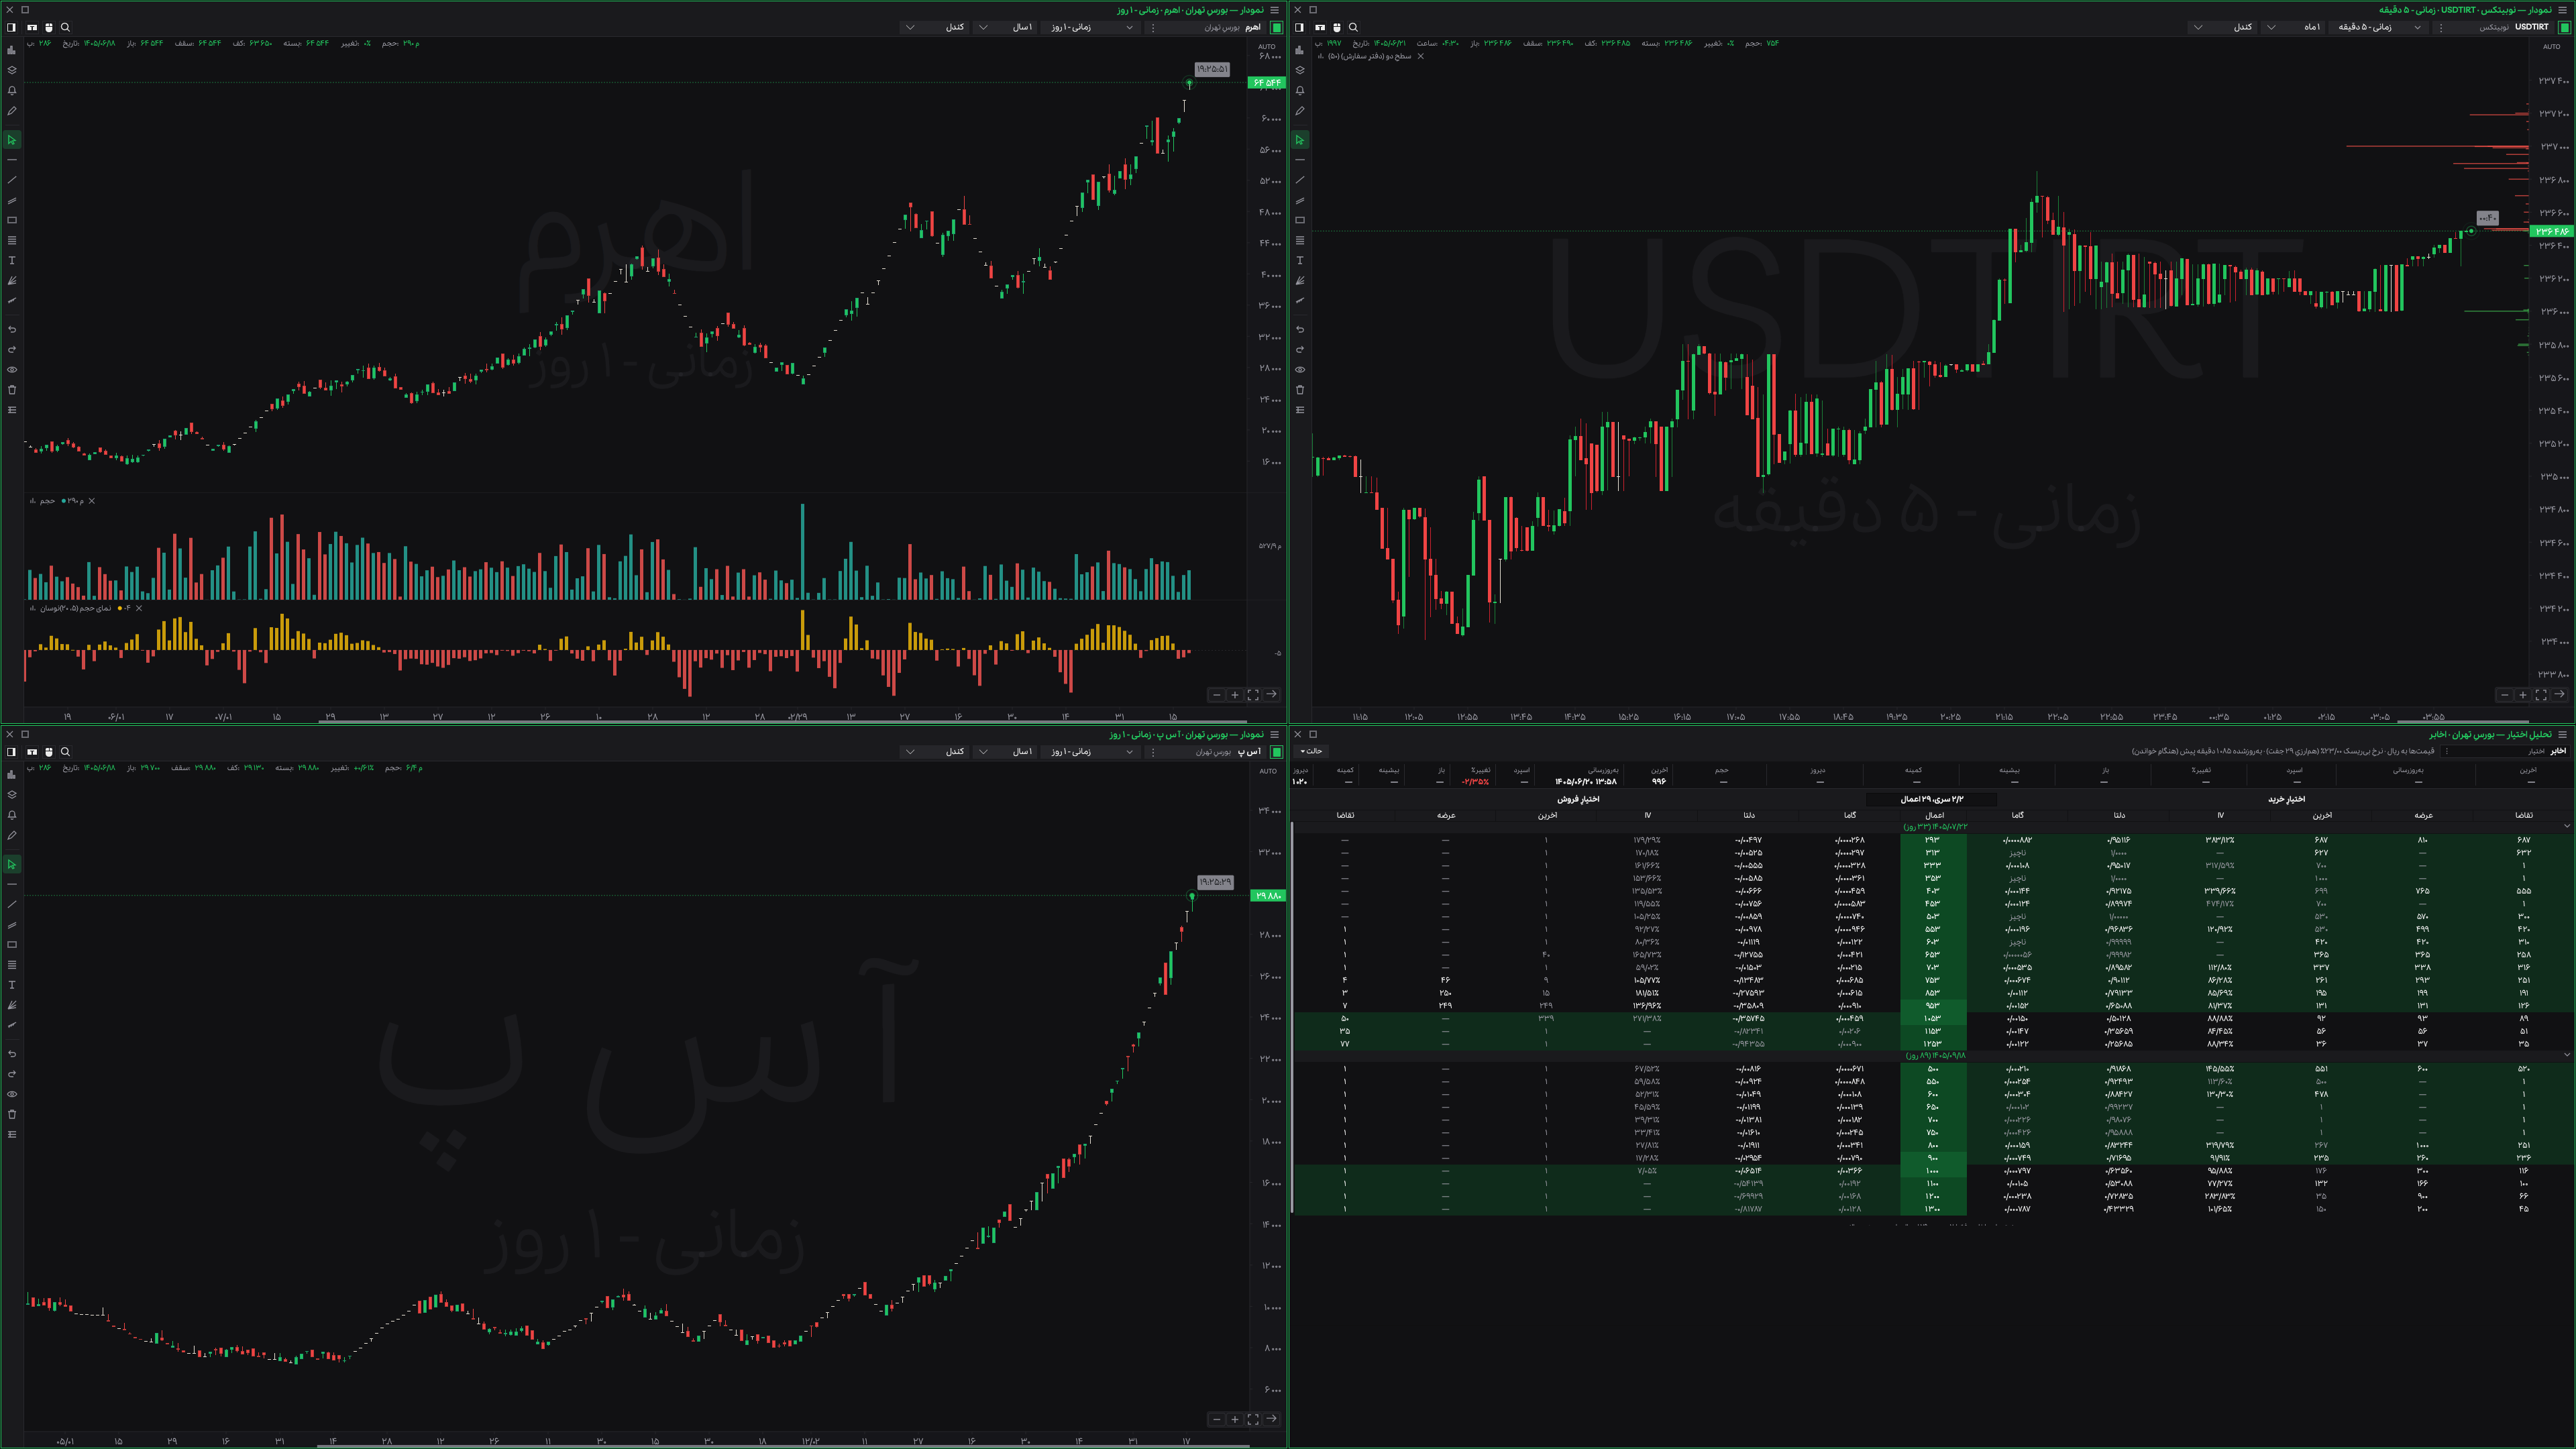The width and height of the screenshot is (2576, 1449).
Task: Open layers panel in اهرم chart sidebar
Action: coord(12,70)
